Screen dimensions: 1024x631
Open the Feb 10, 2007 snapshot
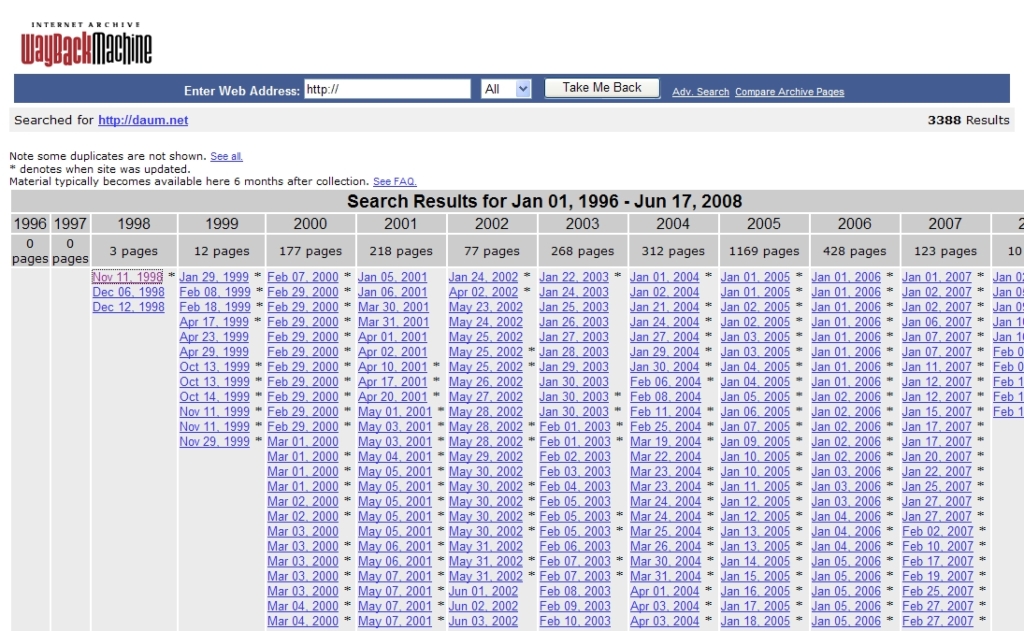tap(938, 546)
